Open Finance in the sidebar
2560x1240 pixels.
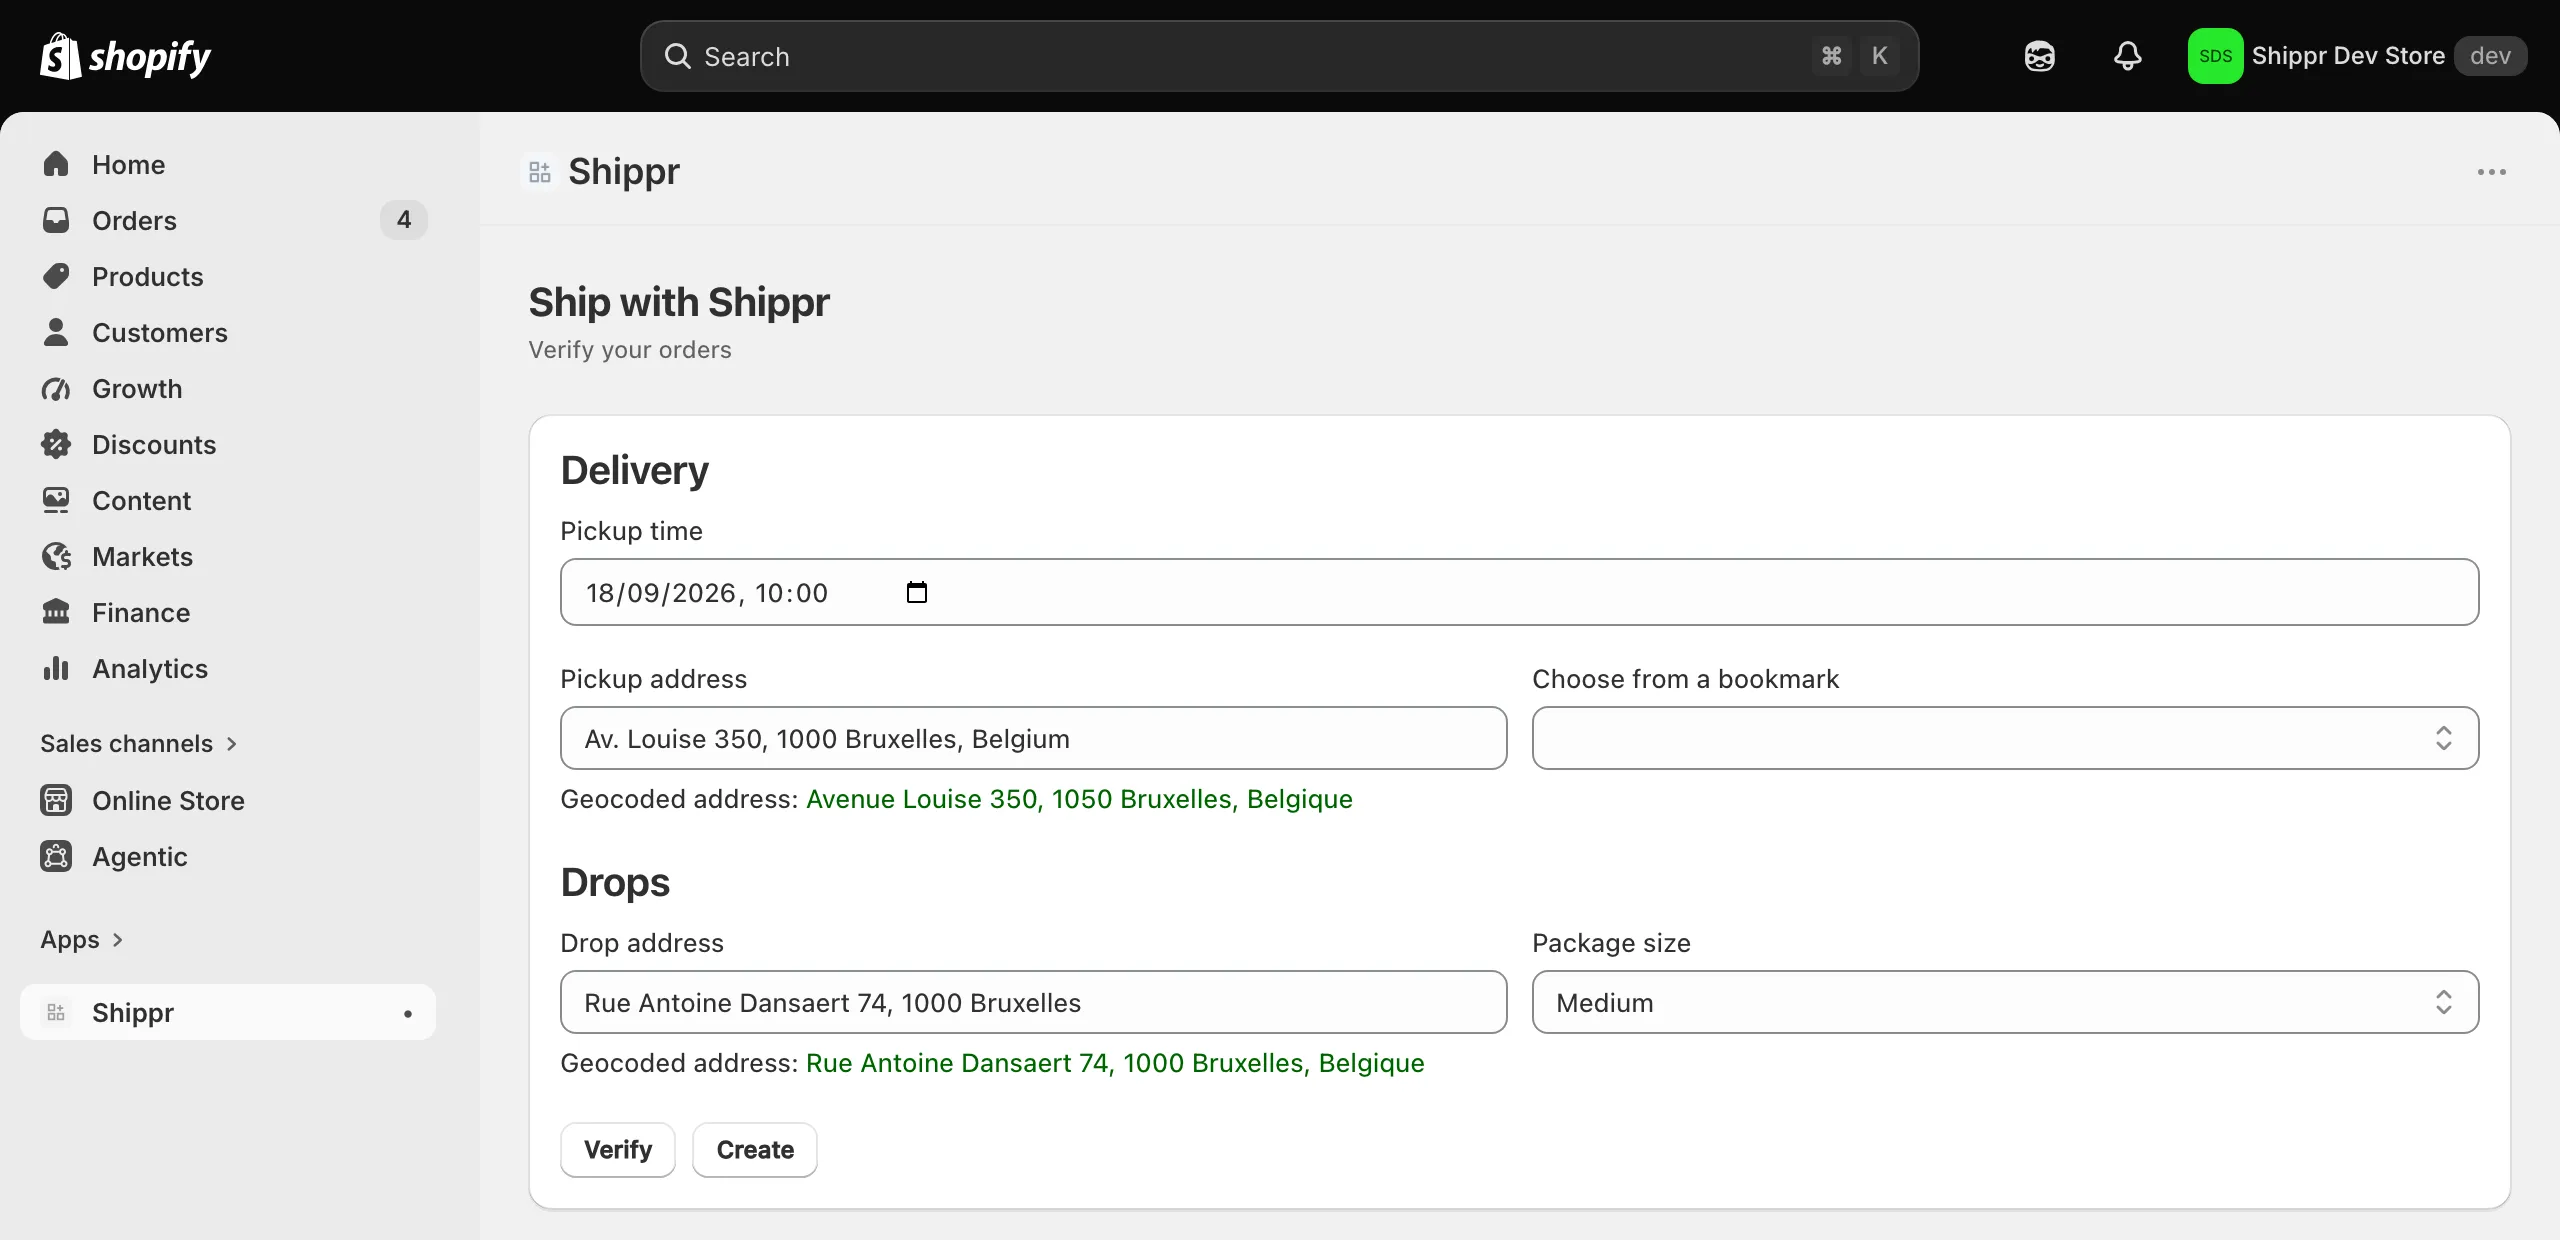point(228,612)
